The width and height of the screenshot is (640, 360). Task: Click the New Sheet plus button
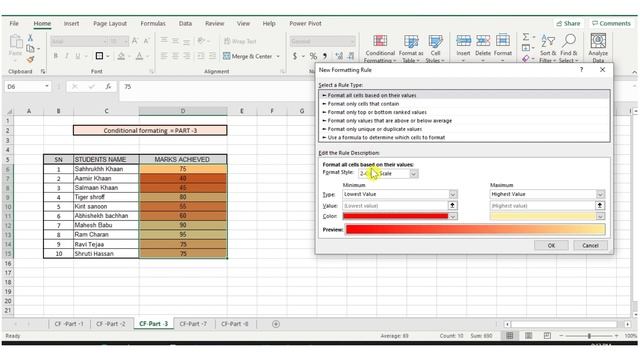coord(276,324)
